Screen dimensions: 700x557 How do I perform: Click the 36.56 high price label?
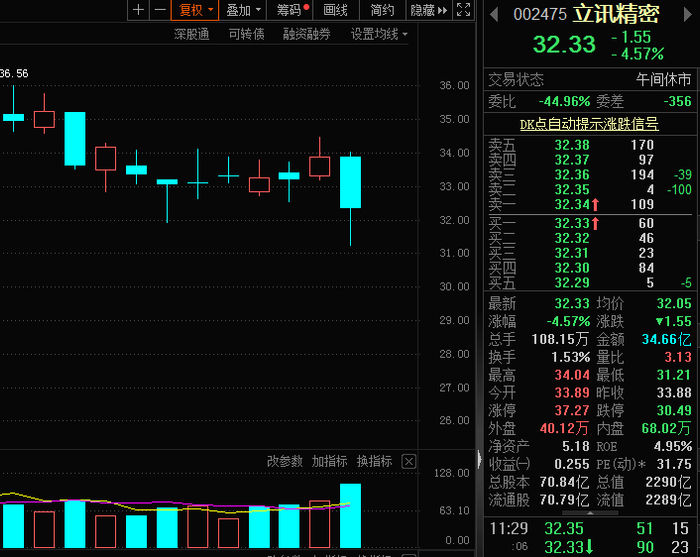(x=14, y=74)
